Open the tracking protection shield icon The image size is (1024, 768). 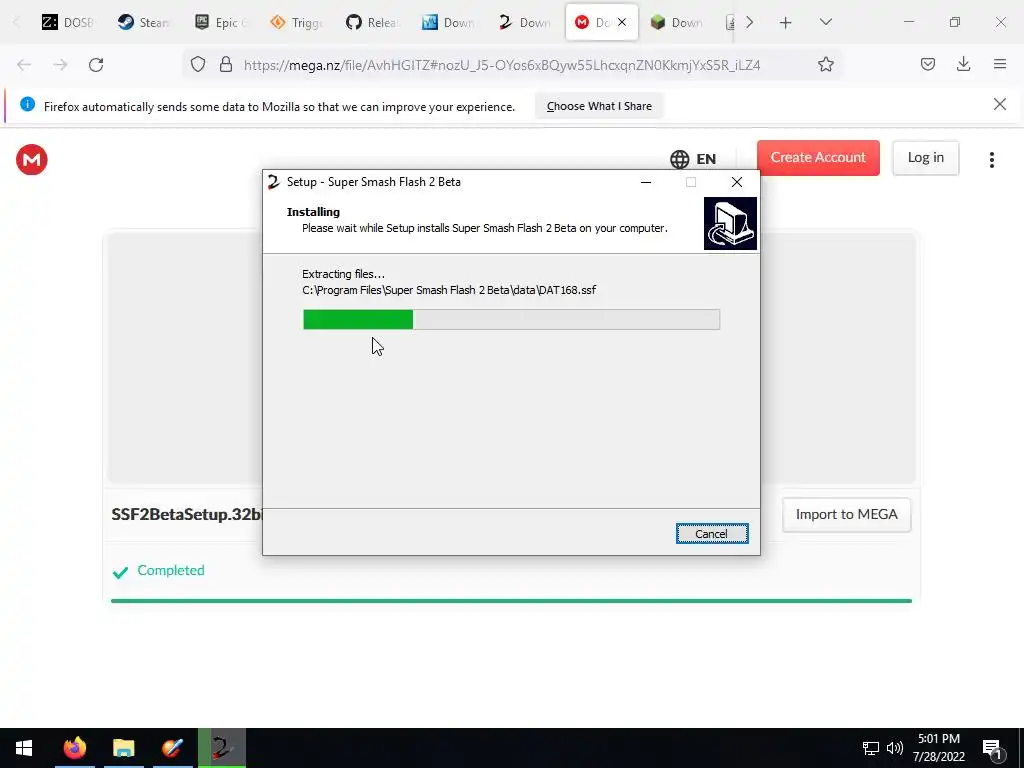click(x=198, y=64)
